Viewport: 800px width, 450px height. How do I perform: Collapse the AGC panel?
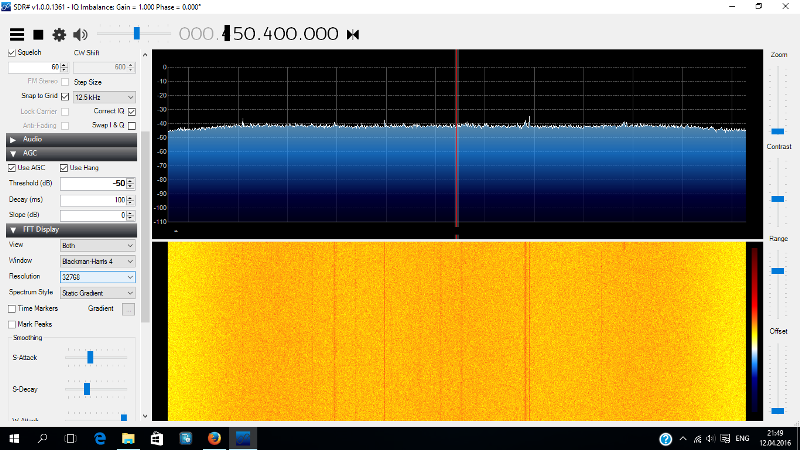point(71,153)
